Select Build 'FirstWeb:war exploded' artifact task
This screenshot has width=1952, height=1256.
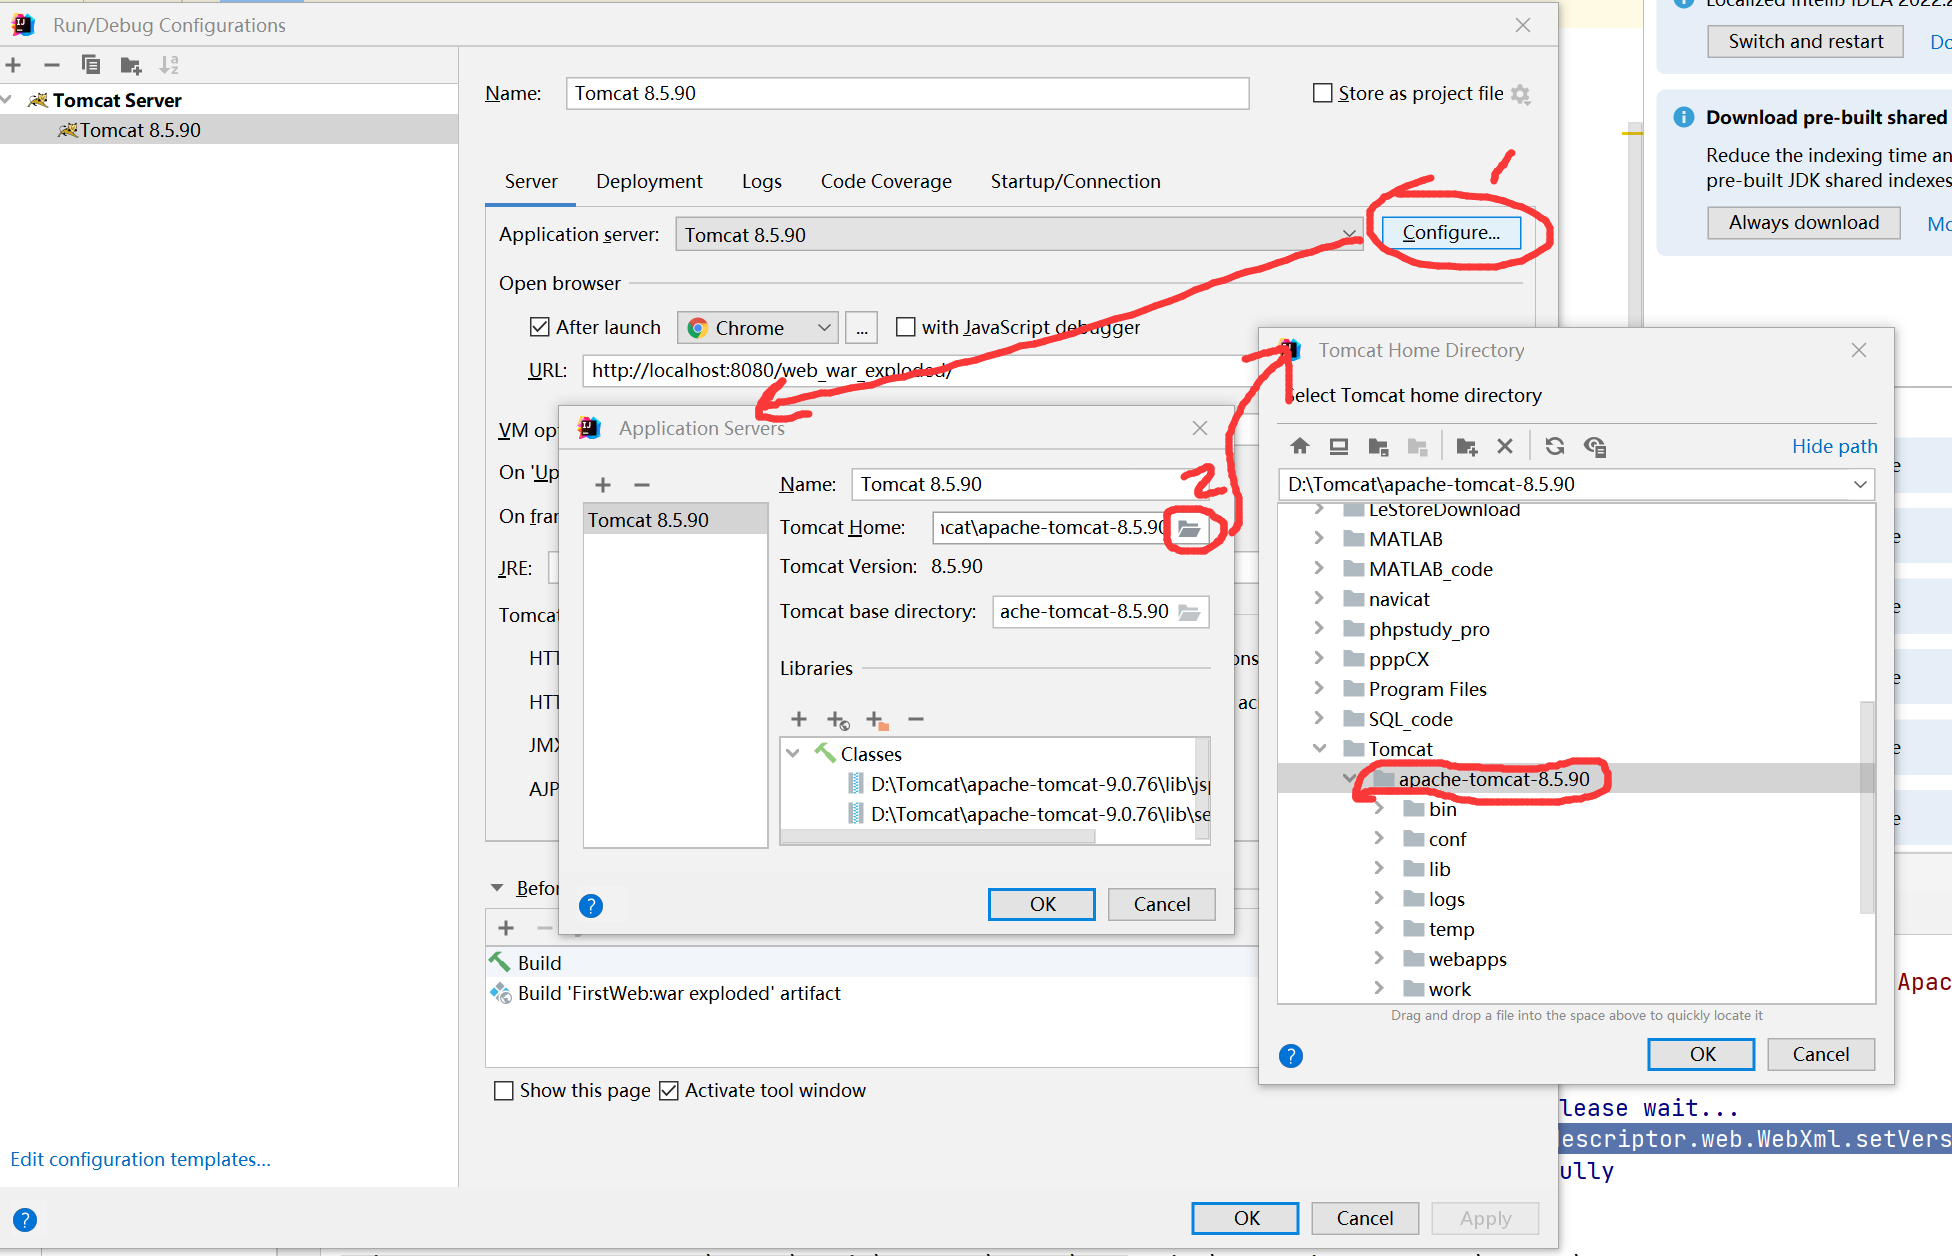tap(679, 994)
